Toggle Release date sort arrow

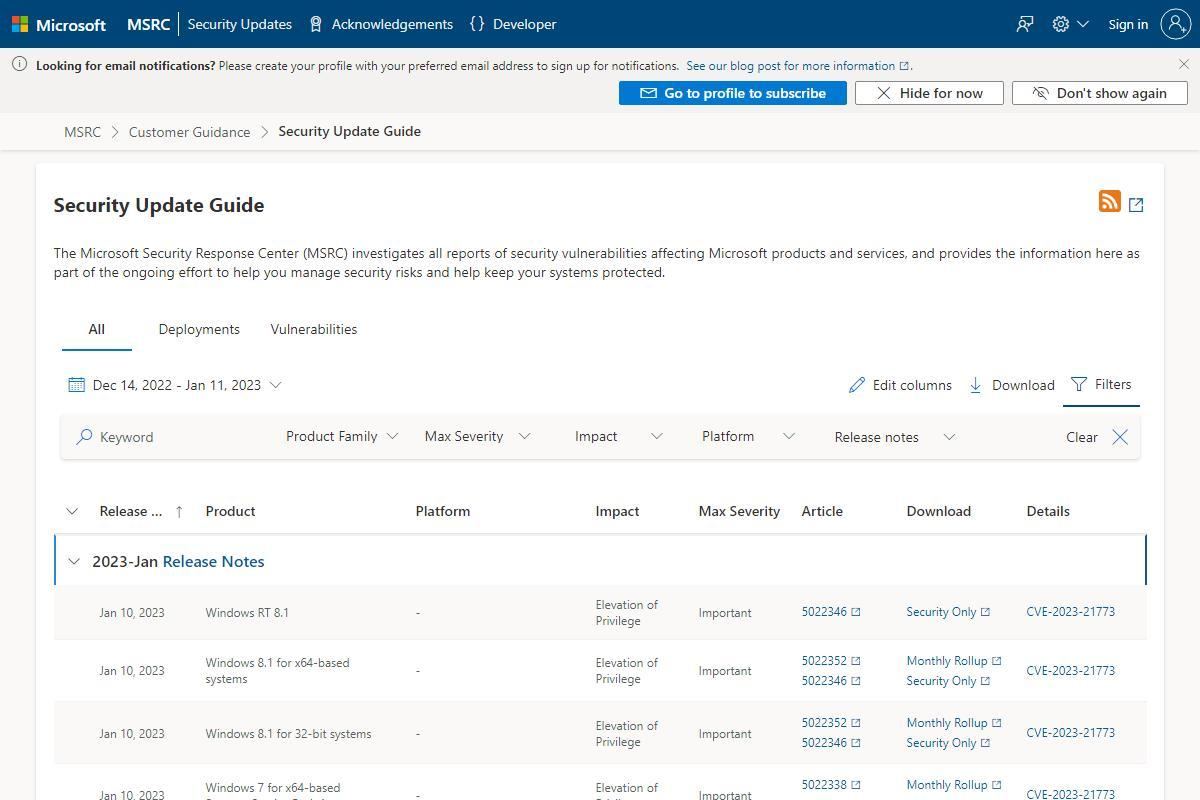pyautogui.click(x=179, y=511)
